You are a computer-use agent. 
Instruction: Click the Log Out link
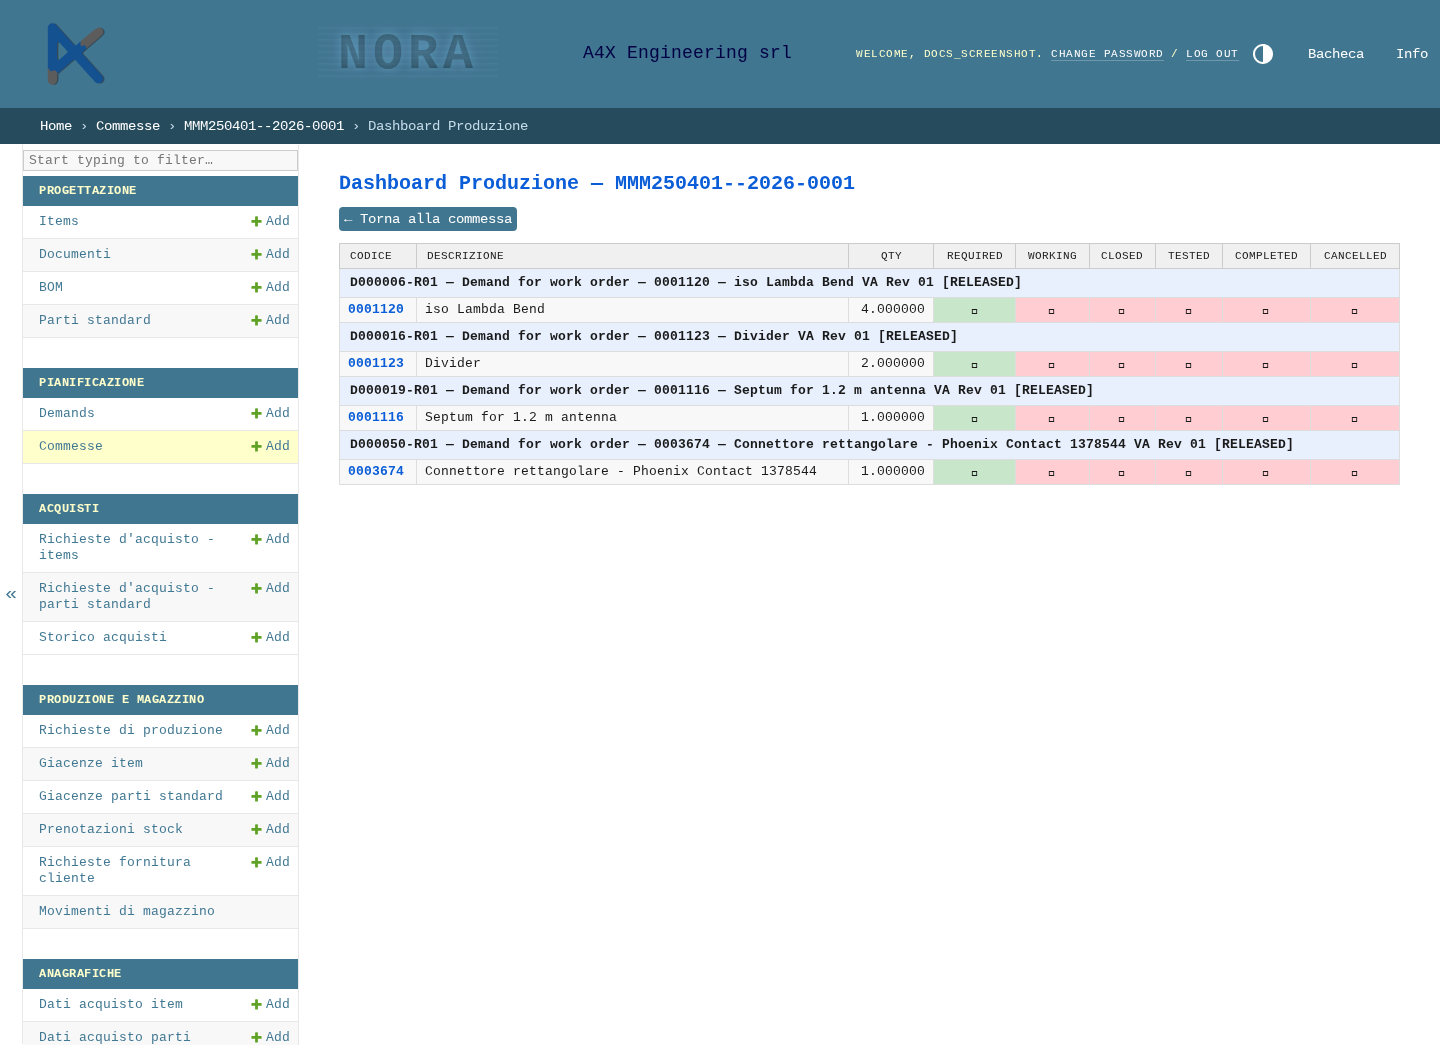(1212, 54)
